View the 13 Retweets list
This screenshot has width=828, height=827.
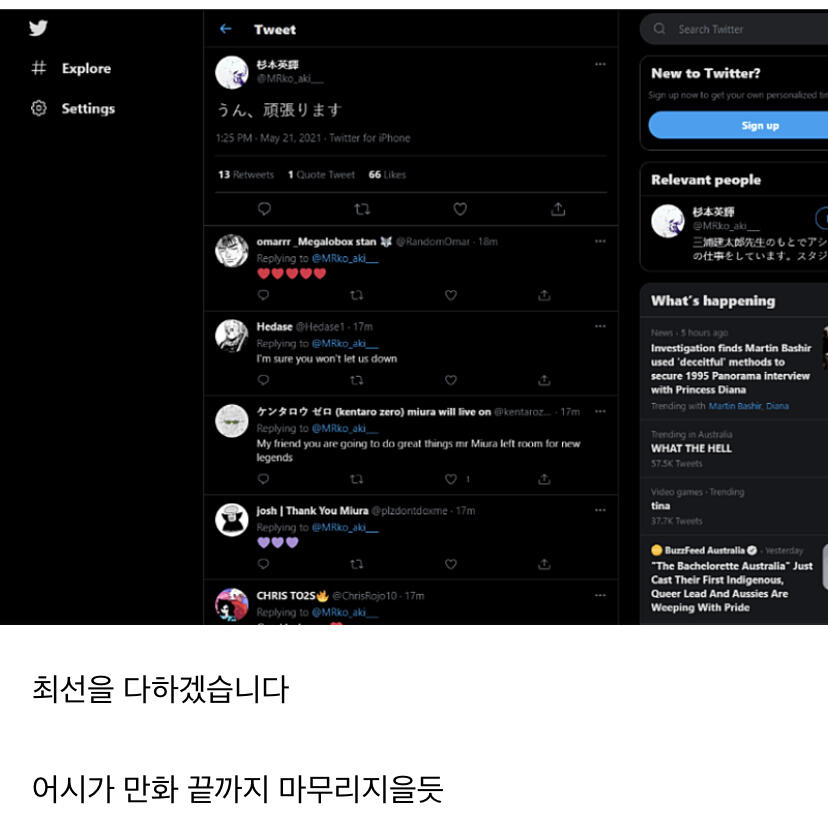(x=246, y=174)
